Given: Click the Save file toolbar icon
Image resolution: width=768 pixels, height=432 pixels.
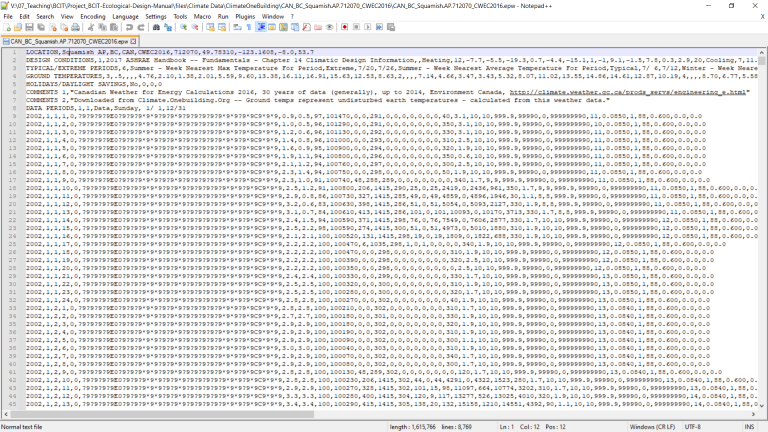Looking at the screenshot, I should point(31,29).
